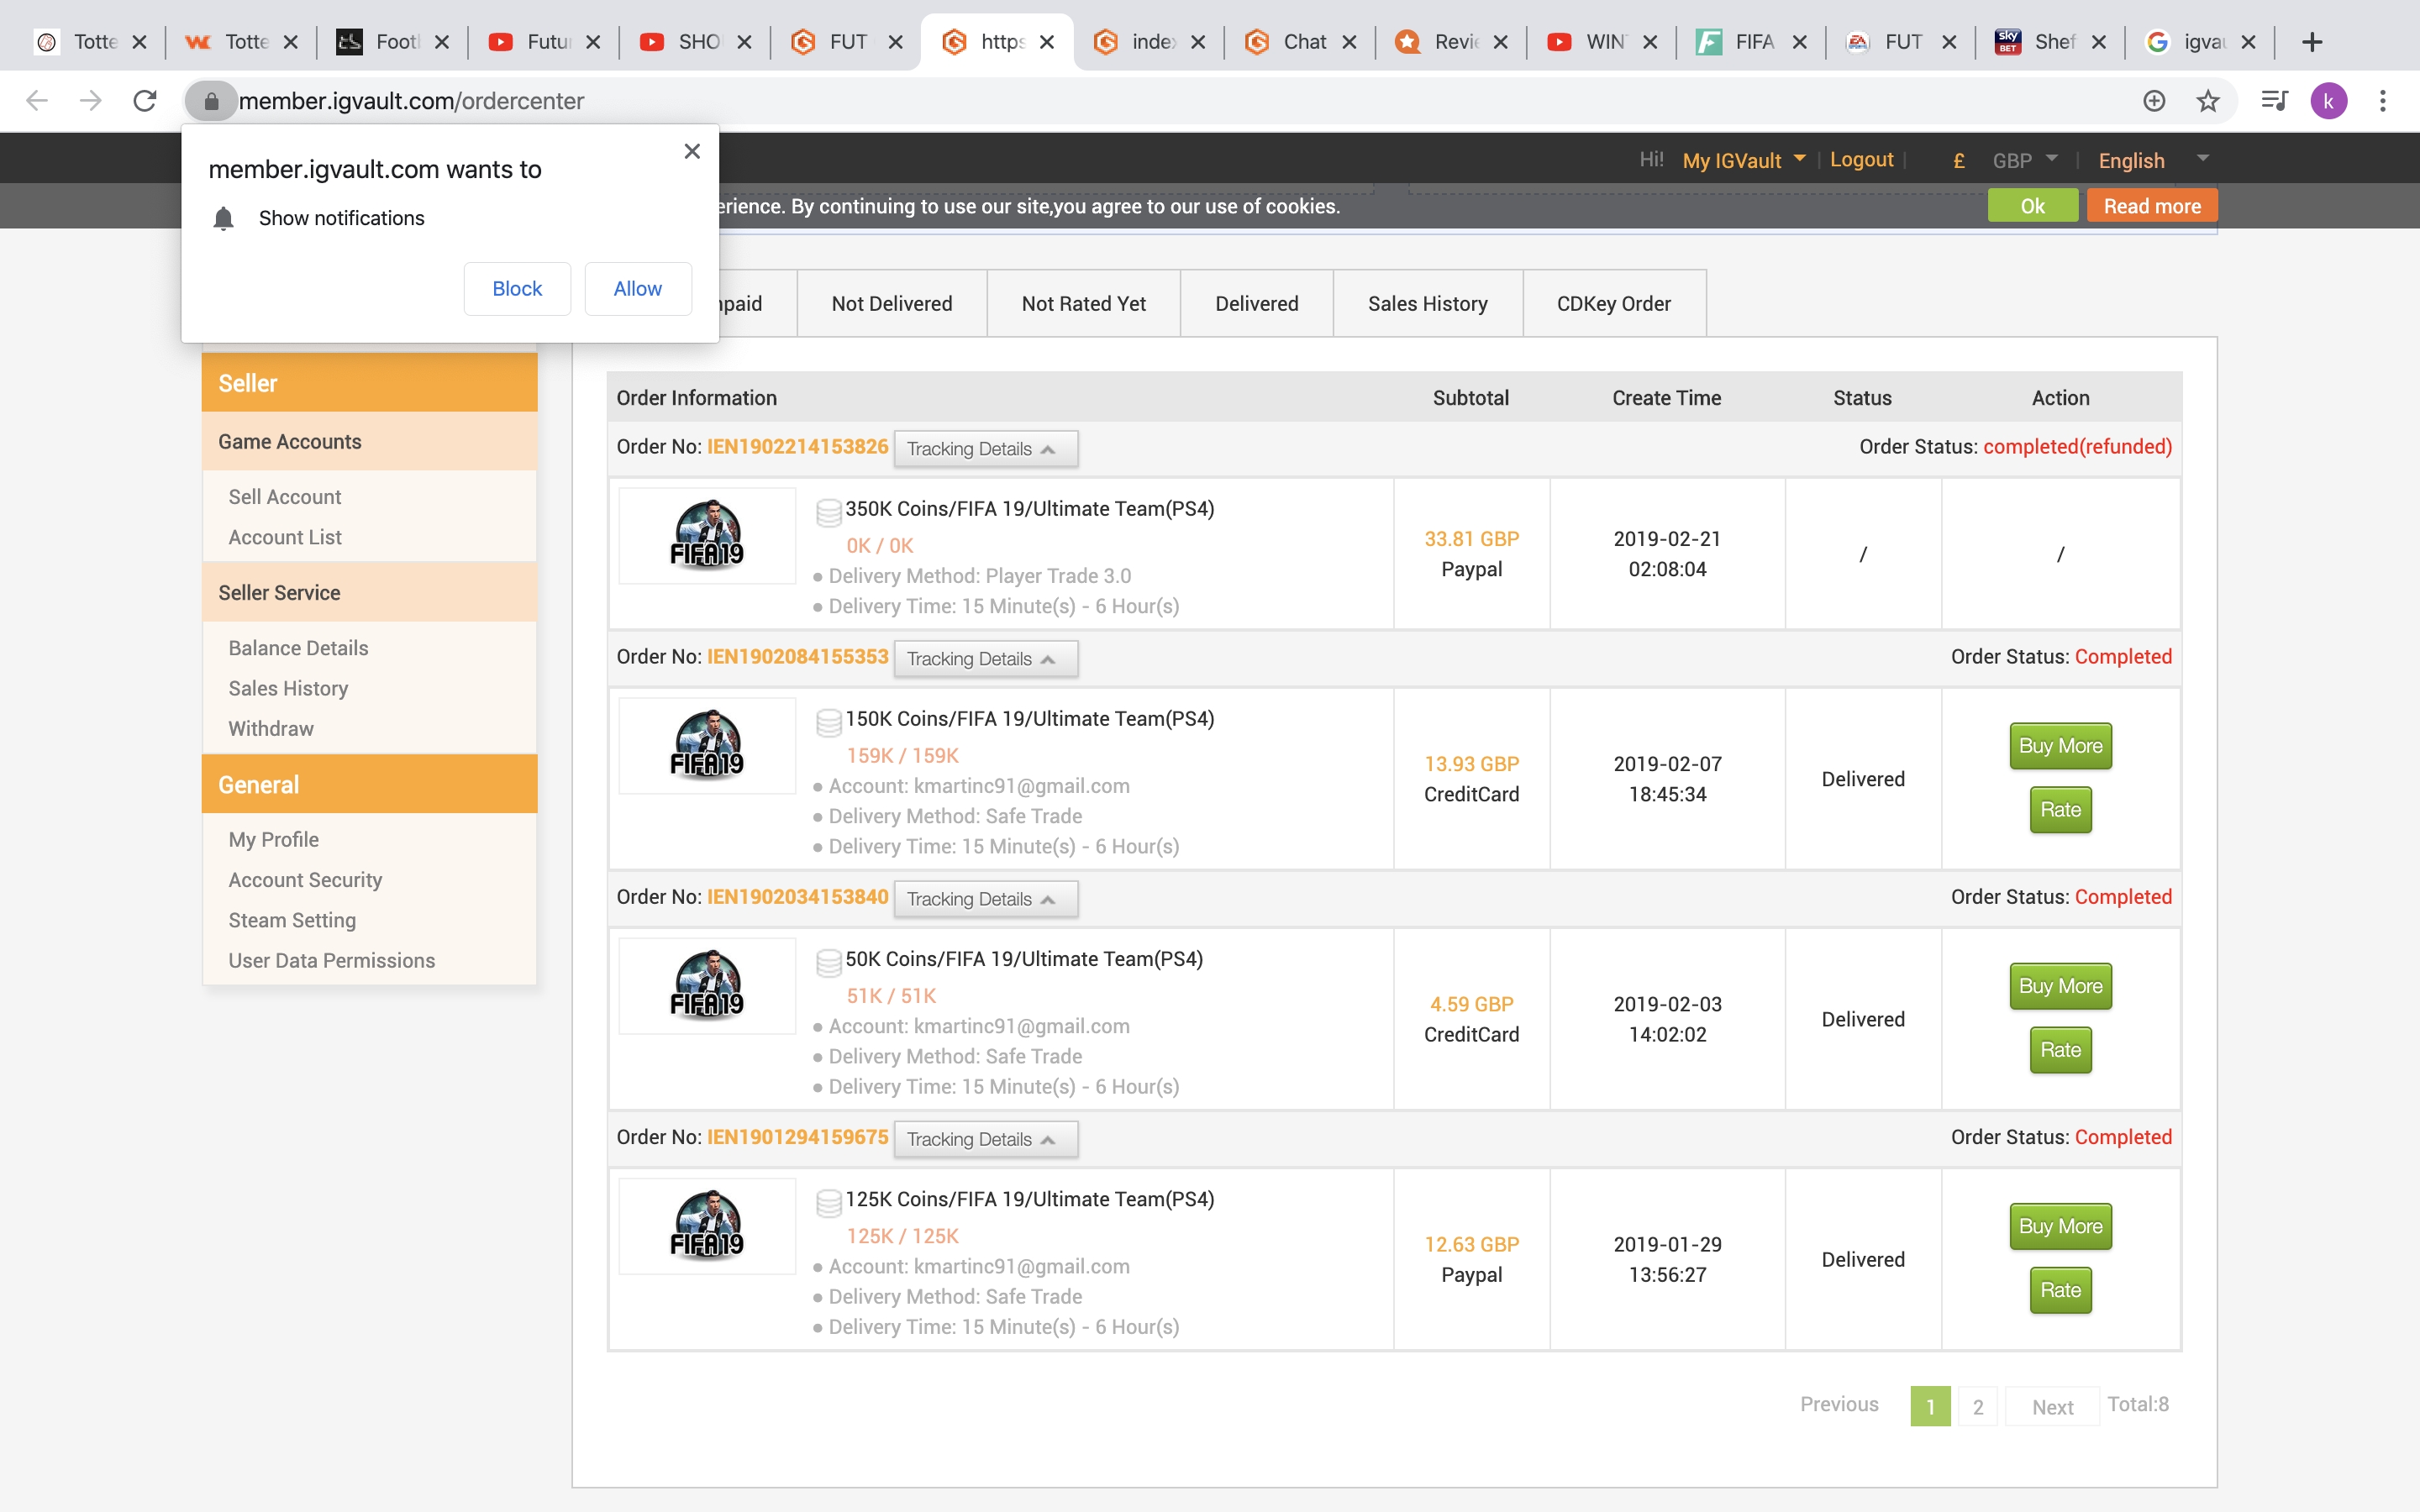
Task: Open the My IGVault dropdown
Action: (1742, 160)
